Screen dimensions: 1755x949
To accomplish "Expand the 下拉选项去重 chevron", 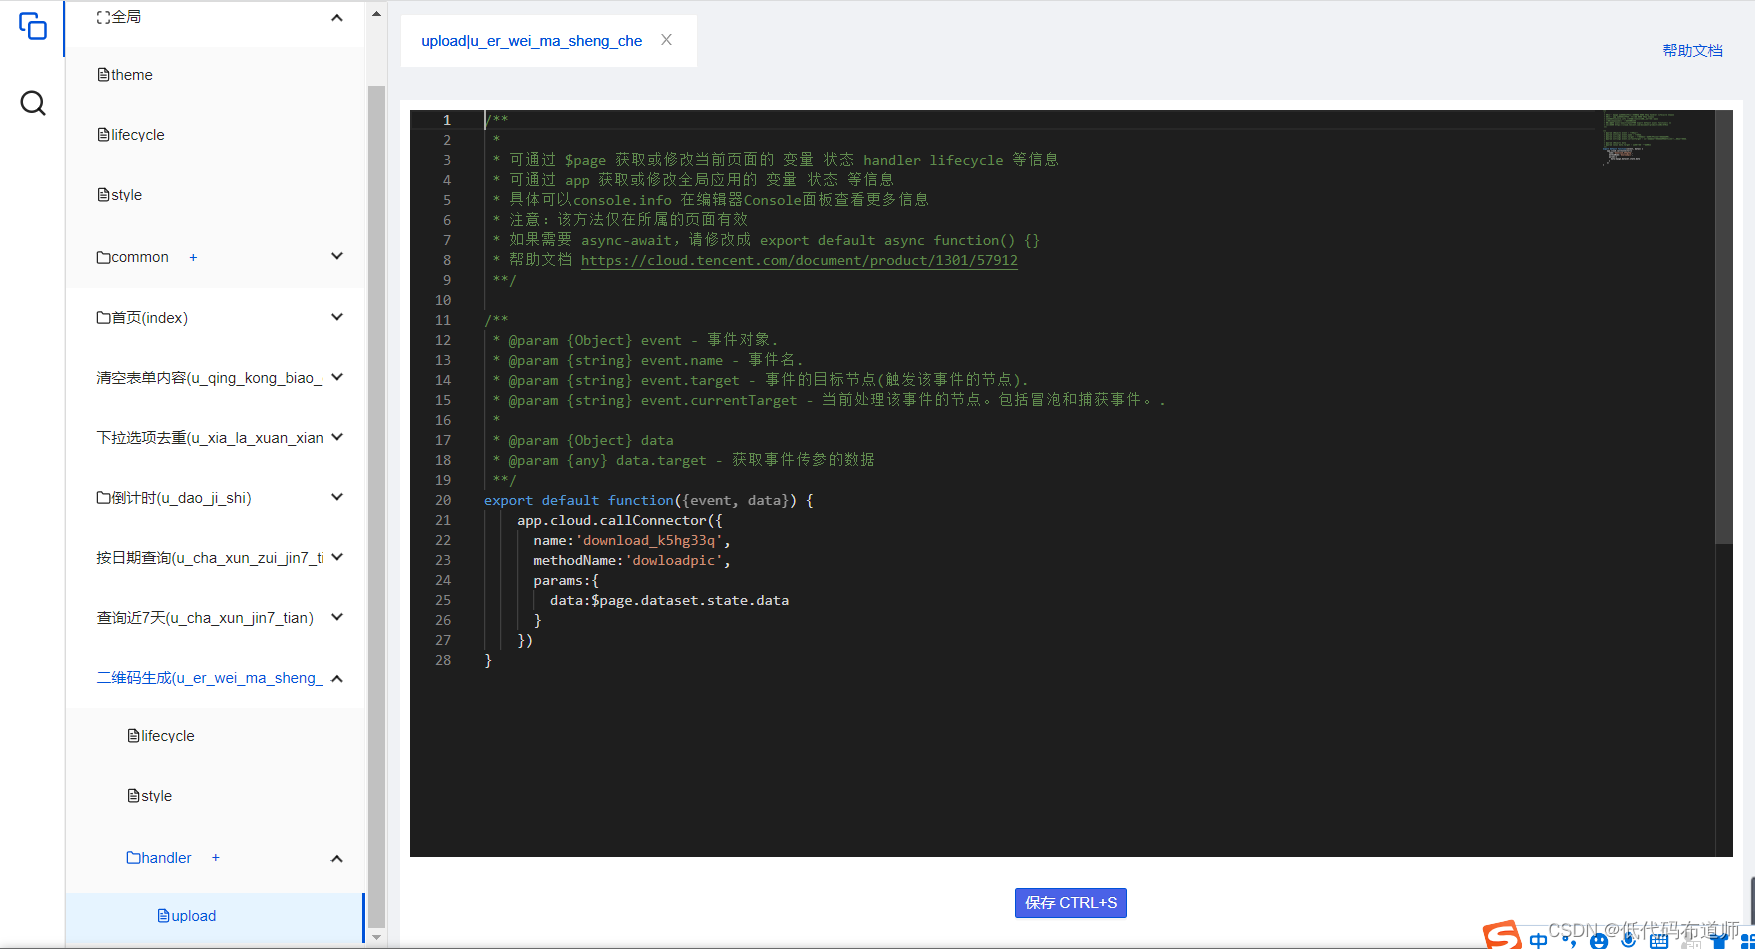I will click(337, 437).
